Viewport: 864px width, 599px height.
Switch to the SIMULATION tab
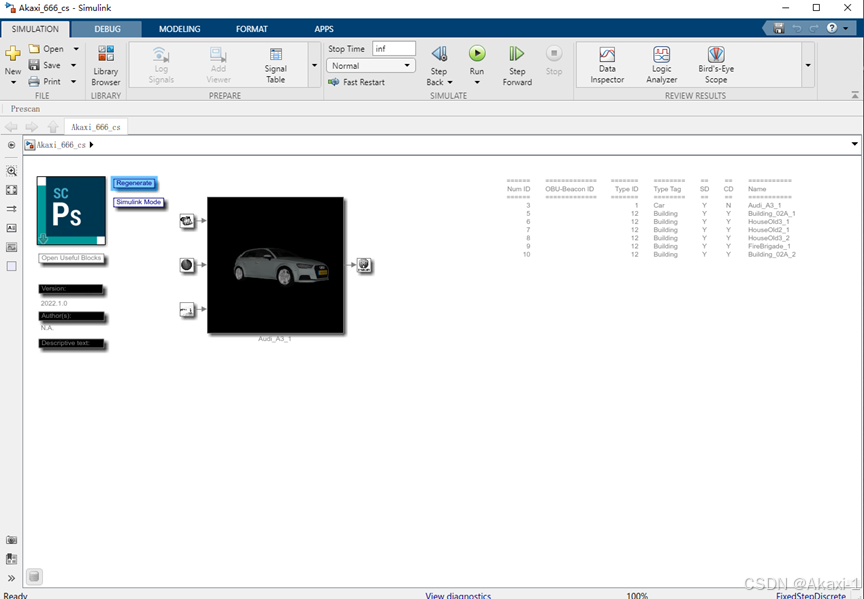[x=35, y=29]
